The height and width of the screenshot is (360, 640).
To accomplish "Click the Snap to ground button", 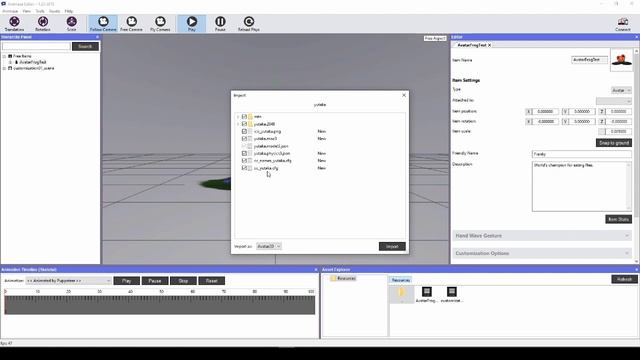I will (613, 143).
